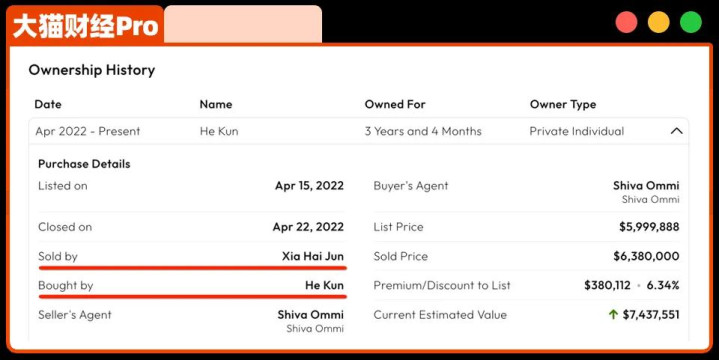Screen dimensions: 719x360
Task: Click the Xia Hai Jun seller name
Action: tap(313, 256)
